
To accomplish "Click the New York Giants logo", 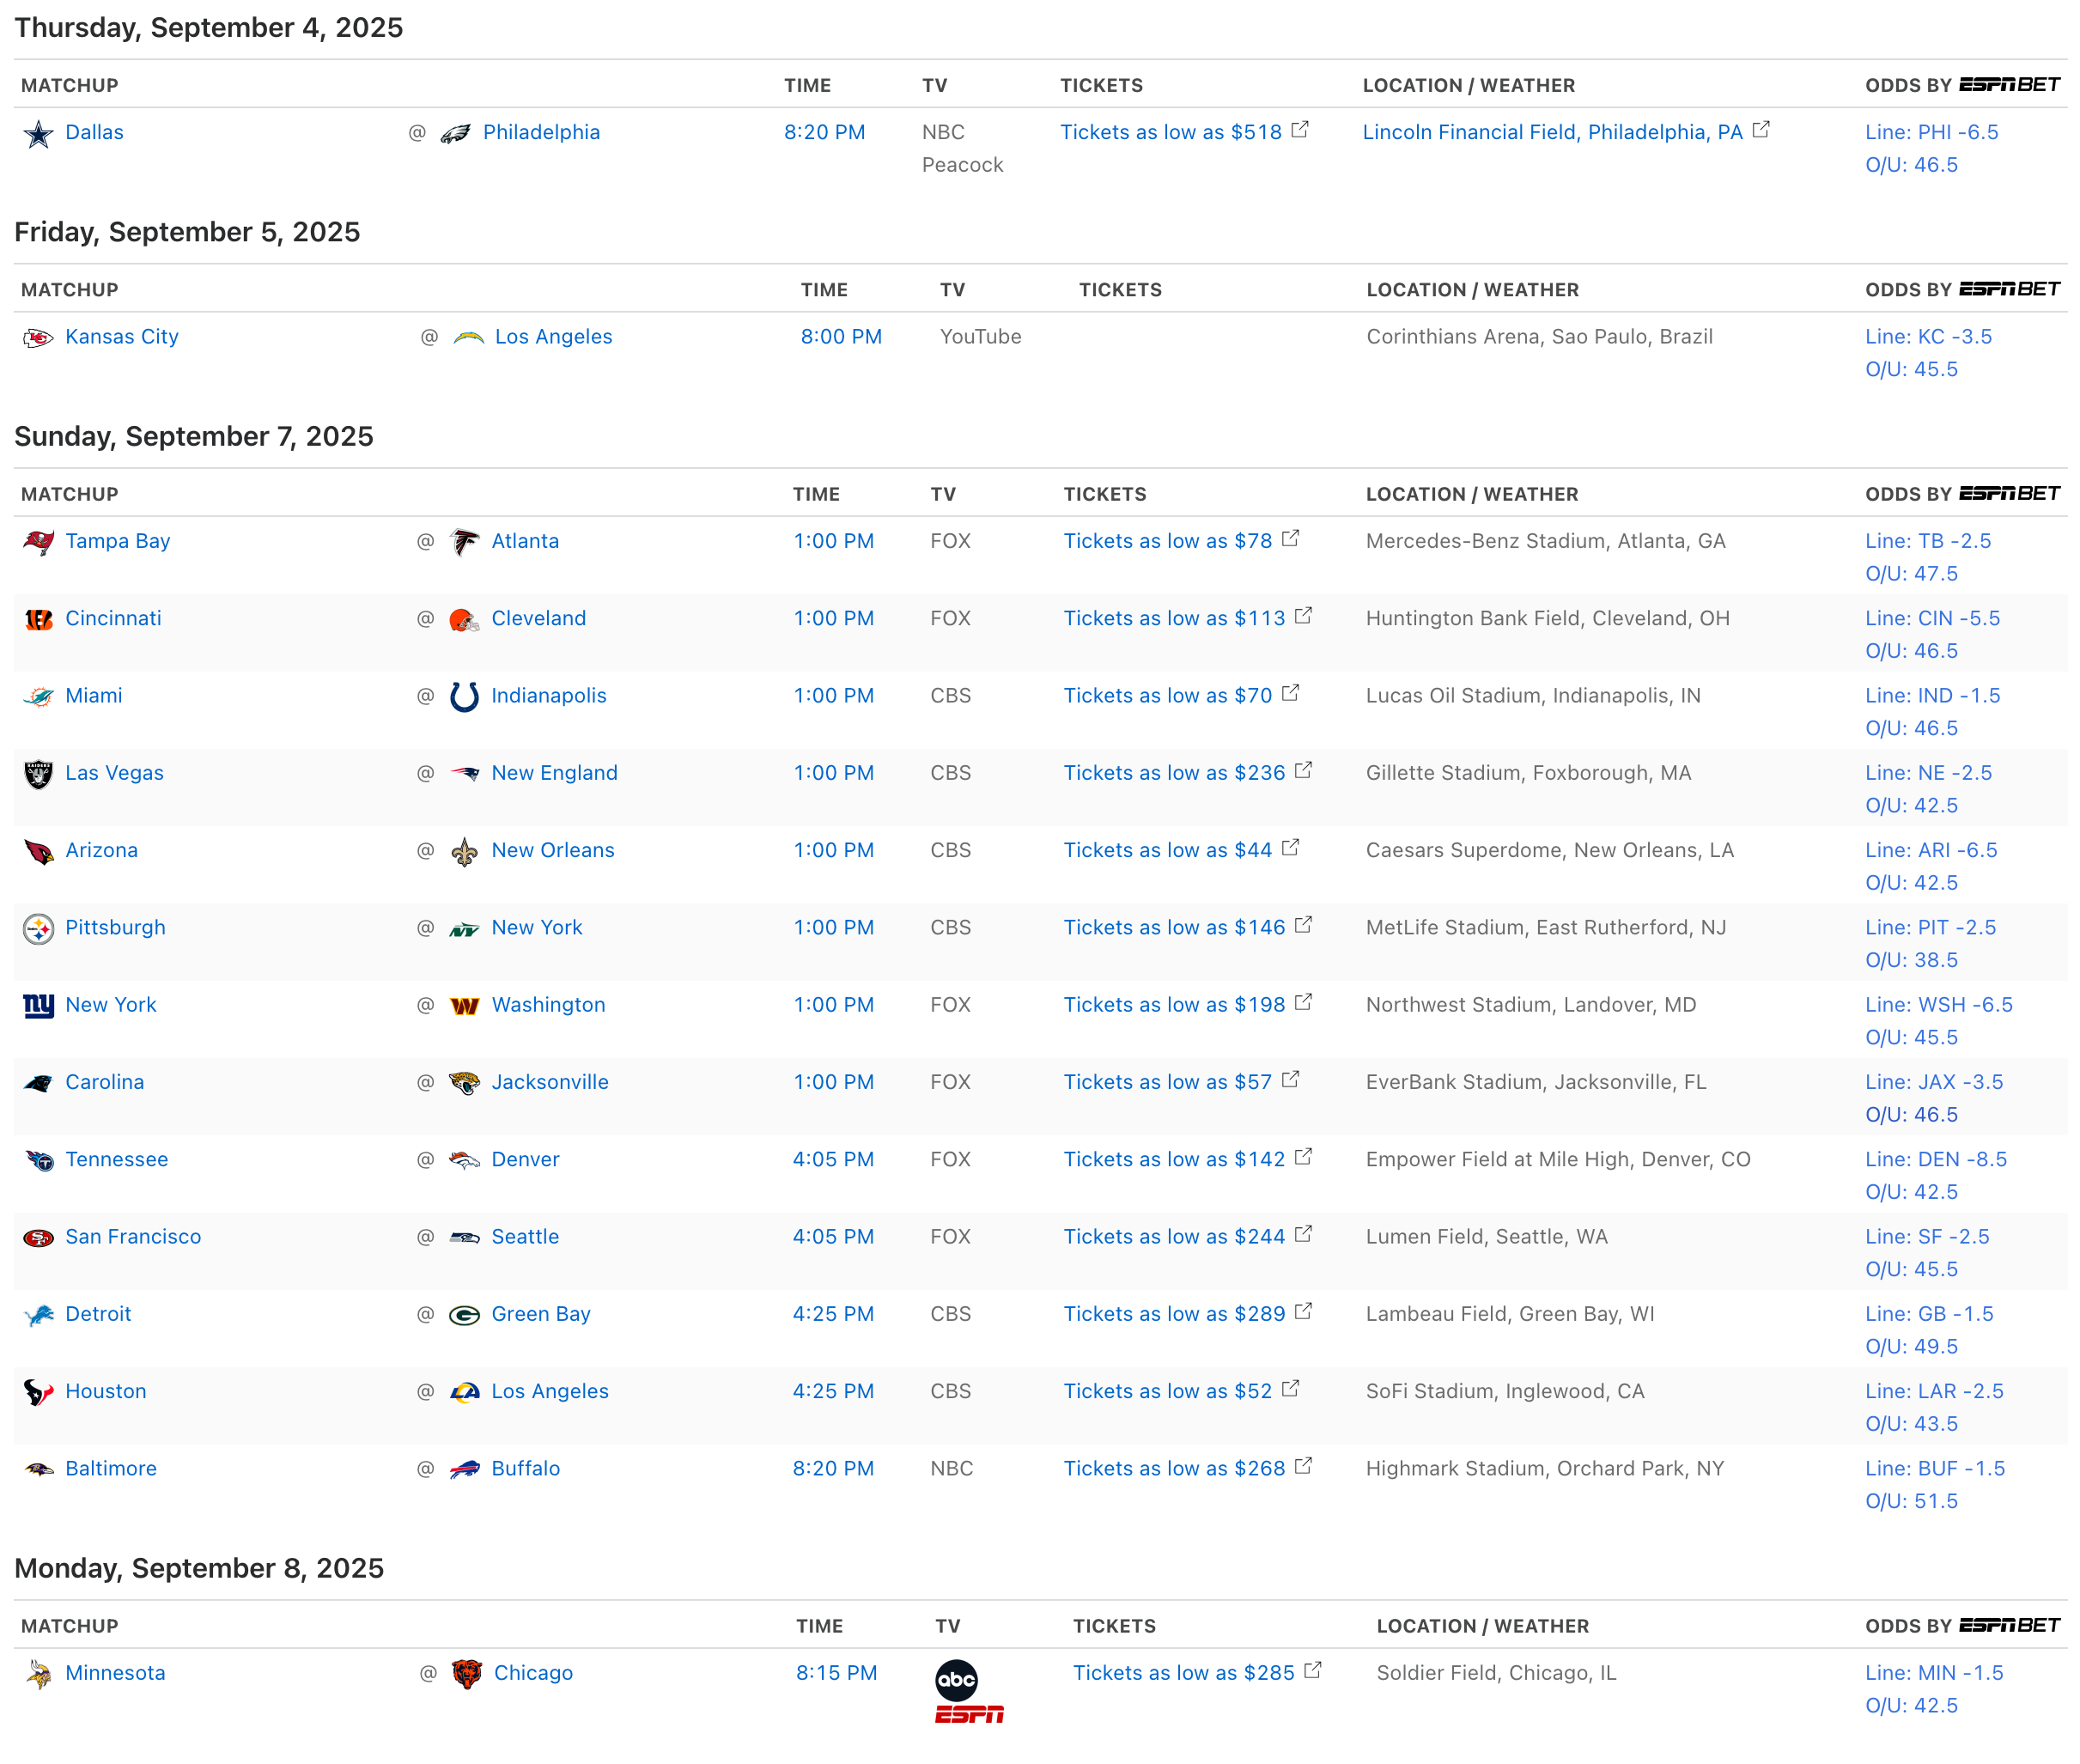I will click(x=38, y=1006).
